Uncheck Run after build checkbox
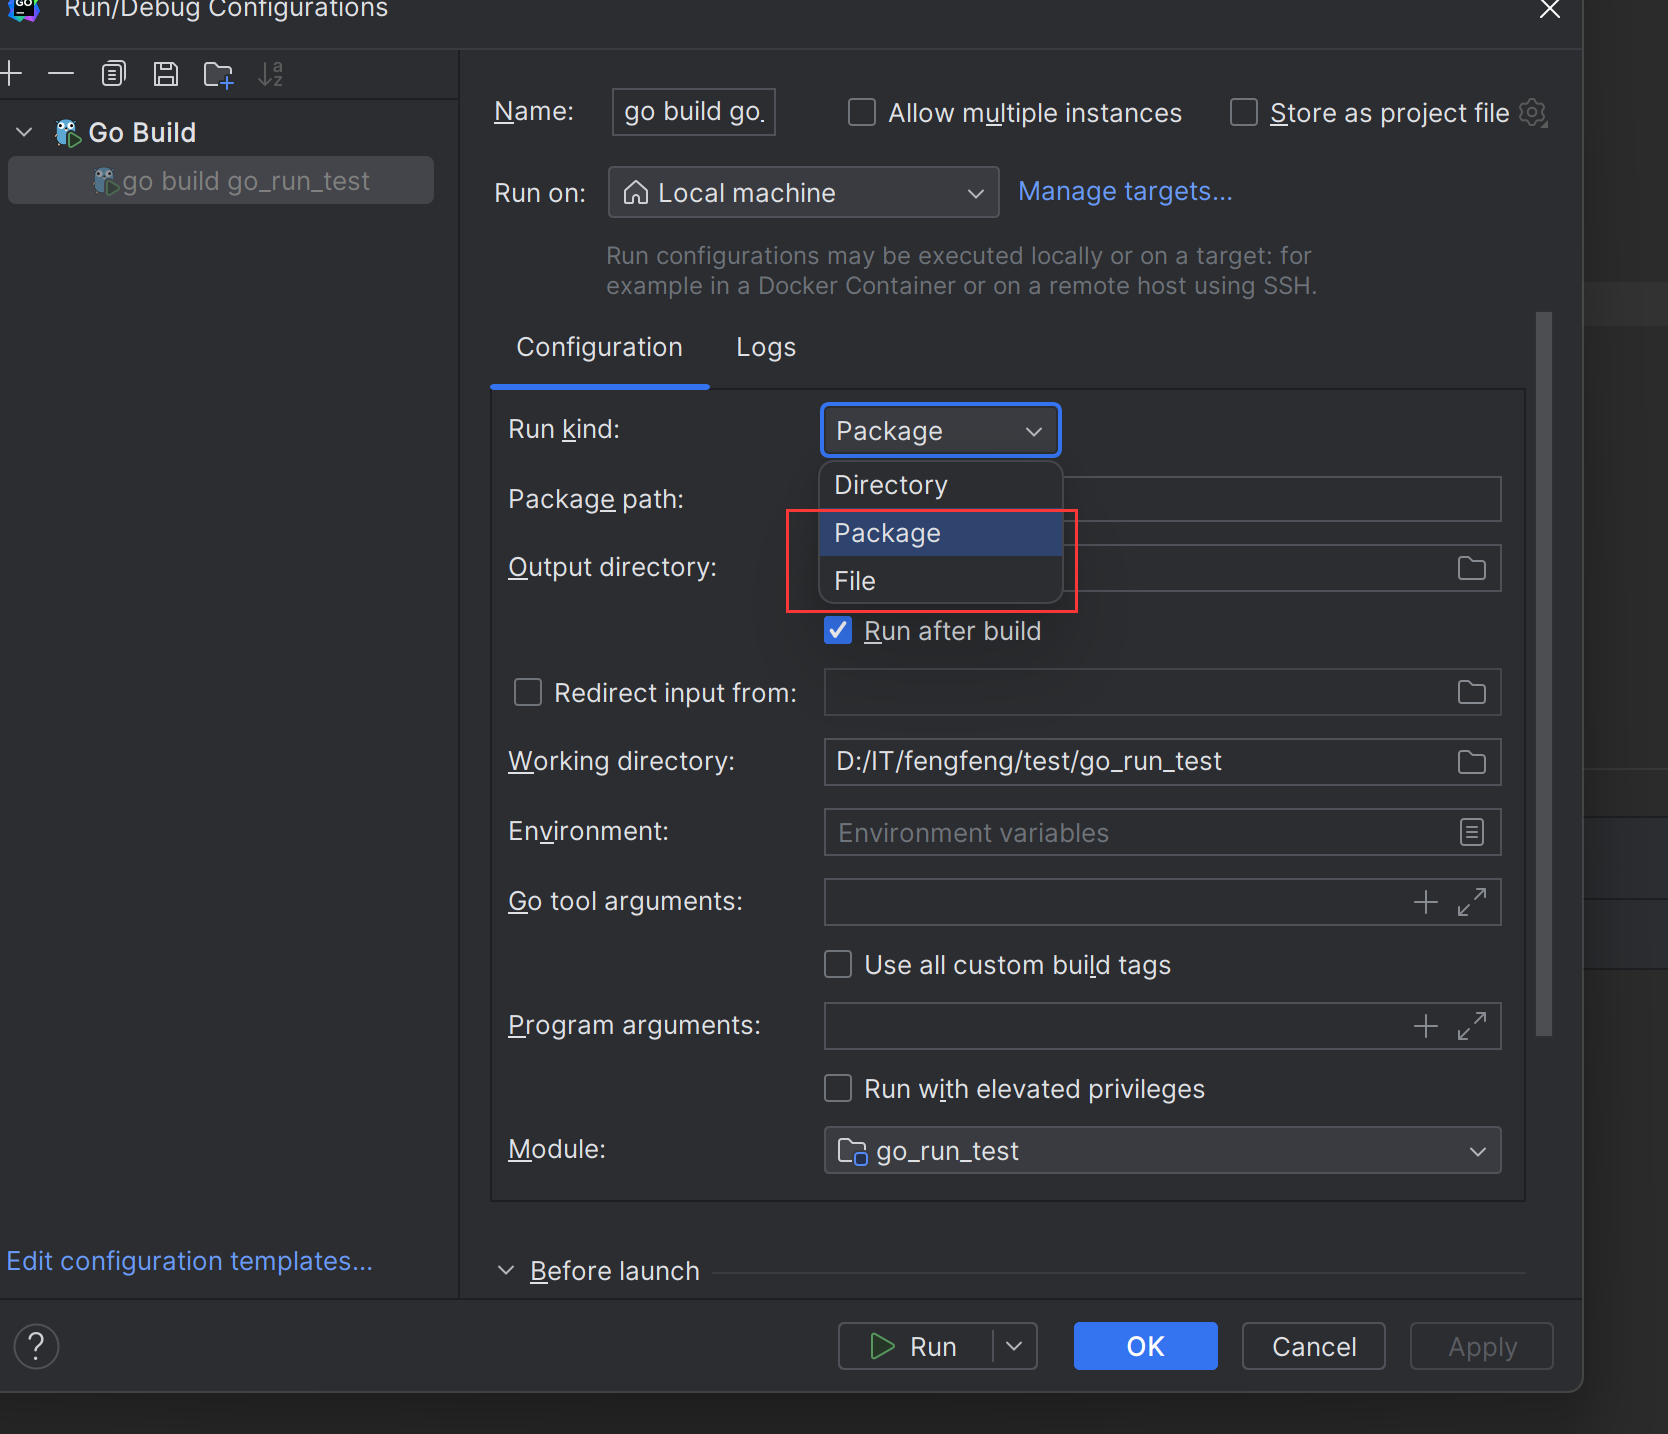This screenshot has width=1668, height=1434. click(838, 631)
